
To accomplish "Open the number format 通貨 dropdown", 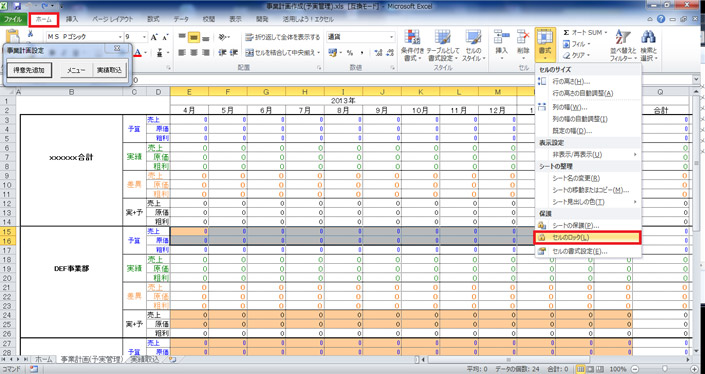I will point(392,37).
